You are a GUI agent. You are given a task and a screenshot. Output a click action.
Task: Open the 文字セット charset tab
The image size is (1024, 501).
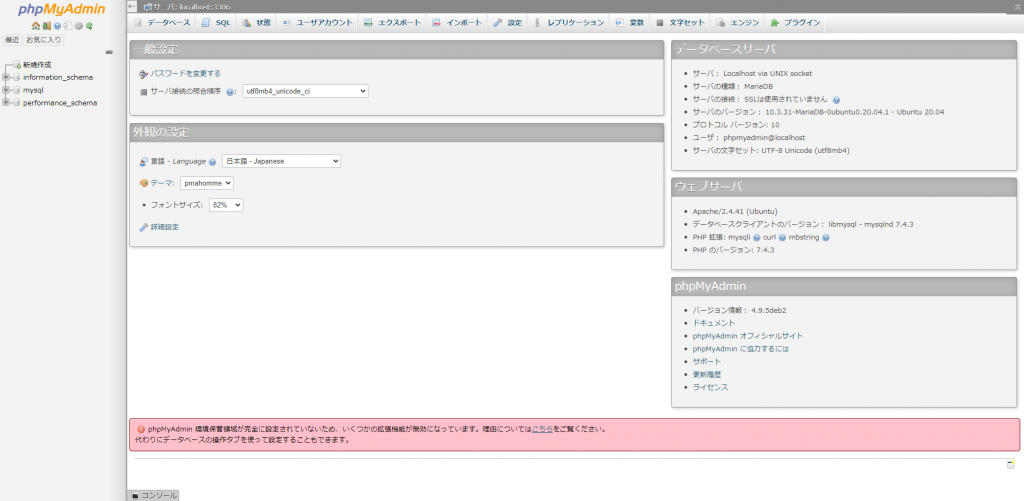click(x=680, y=23)
